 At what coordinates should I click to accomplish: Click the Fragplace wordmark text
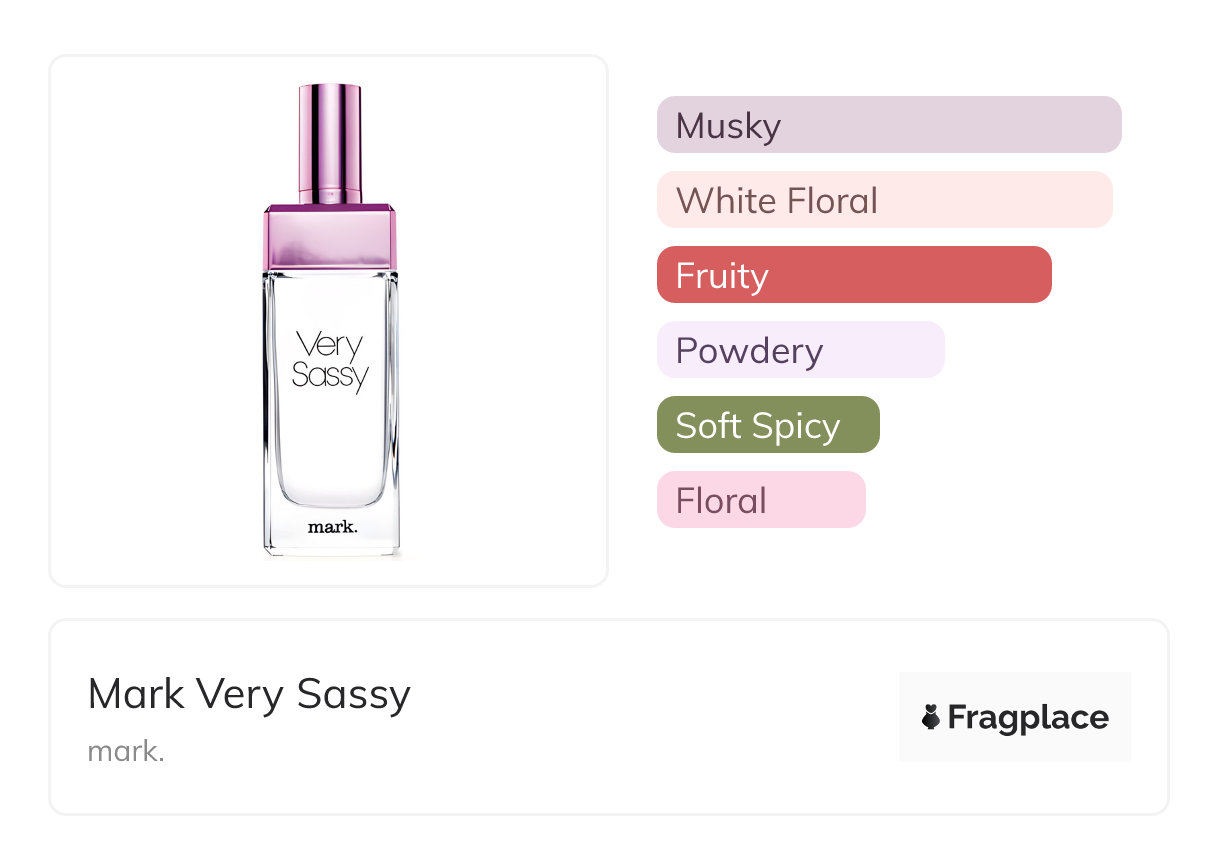tap(1028, 717)
